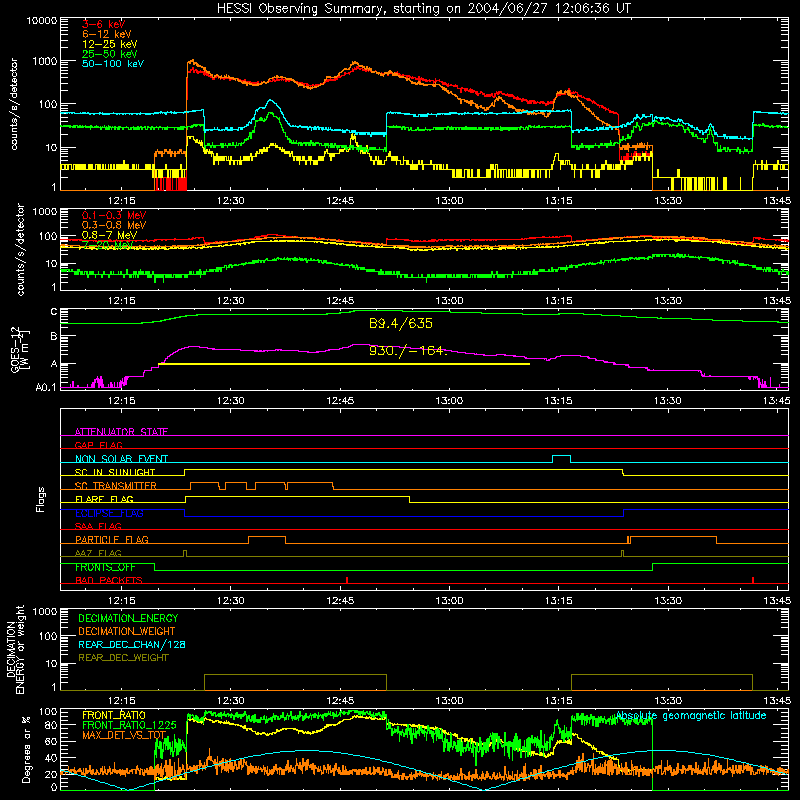
Task: Select the NON_SOLAR_EVENT flag label
Action: pyautogui.click(x=121, y=459)
